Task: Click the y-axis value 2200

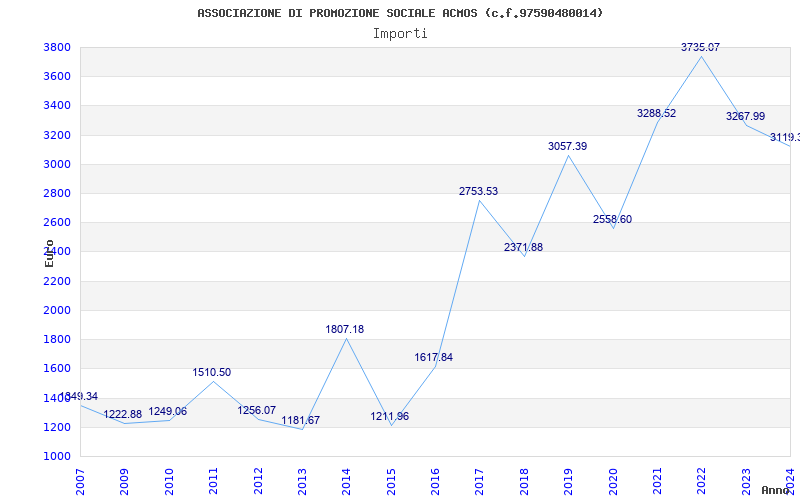Action: click(x=57, y=282)
